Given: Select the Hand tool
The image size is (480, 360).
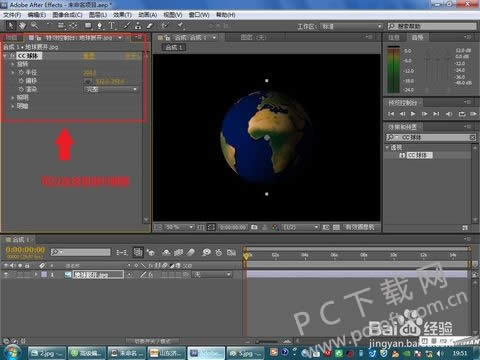Looking at the screenshot, I should tap(22, 26).
